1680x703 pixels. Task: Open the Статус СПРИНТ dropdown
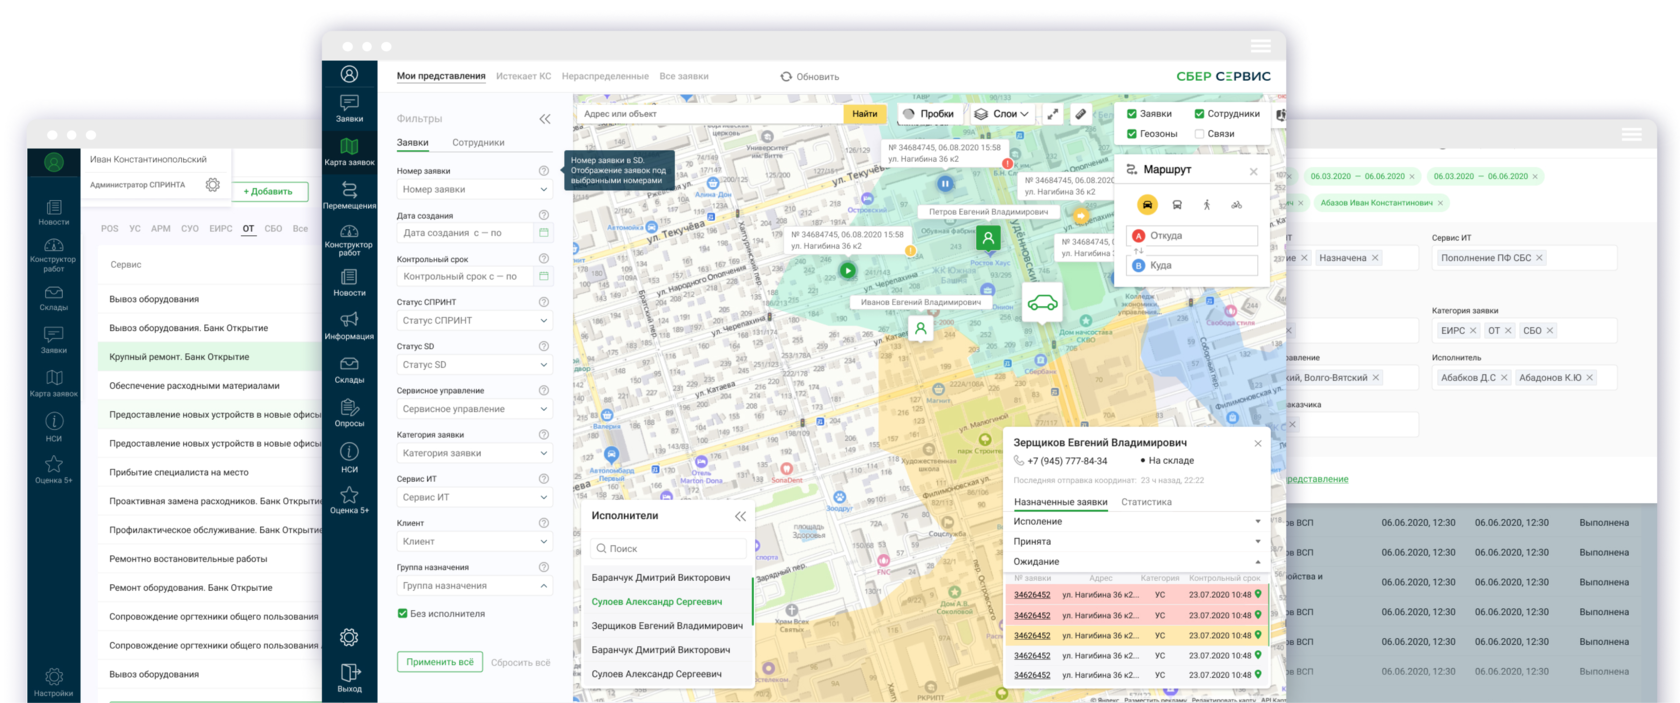[474, 321]
